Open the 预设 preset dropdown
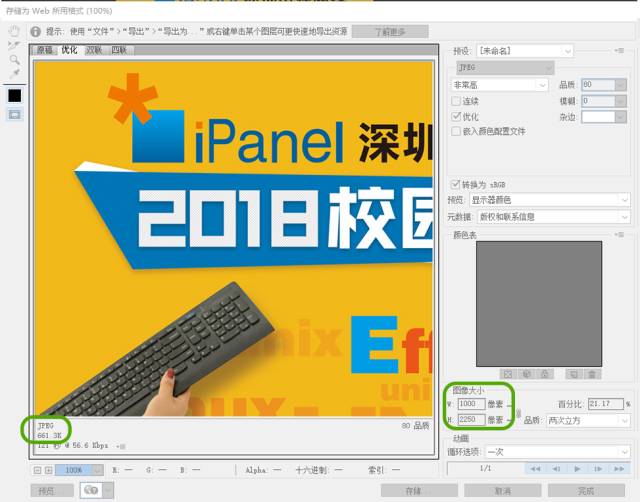 pos(524,51)
